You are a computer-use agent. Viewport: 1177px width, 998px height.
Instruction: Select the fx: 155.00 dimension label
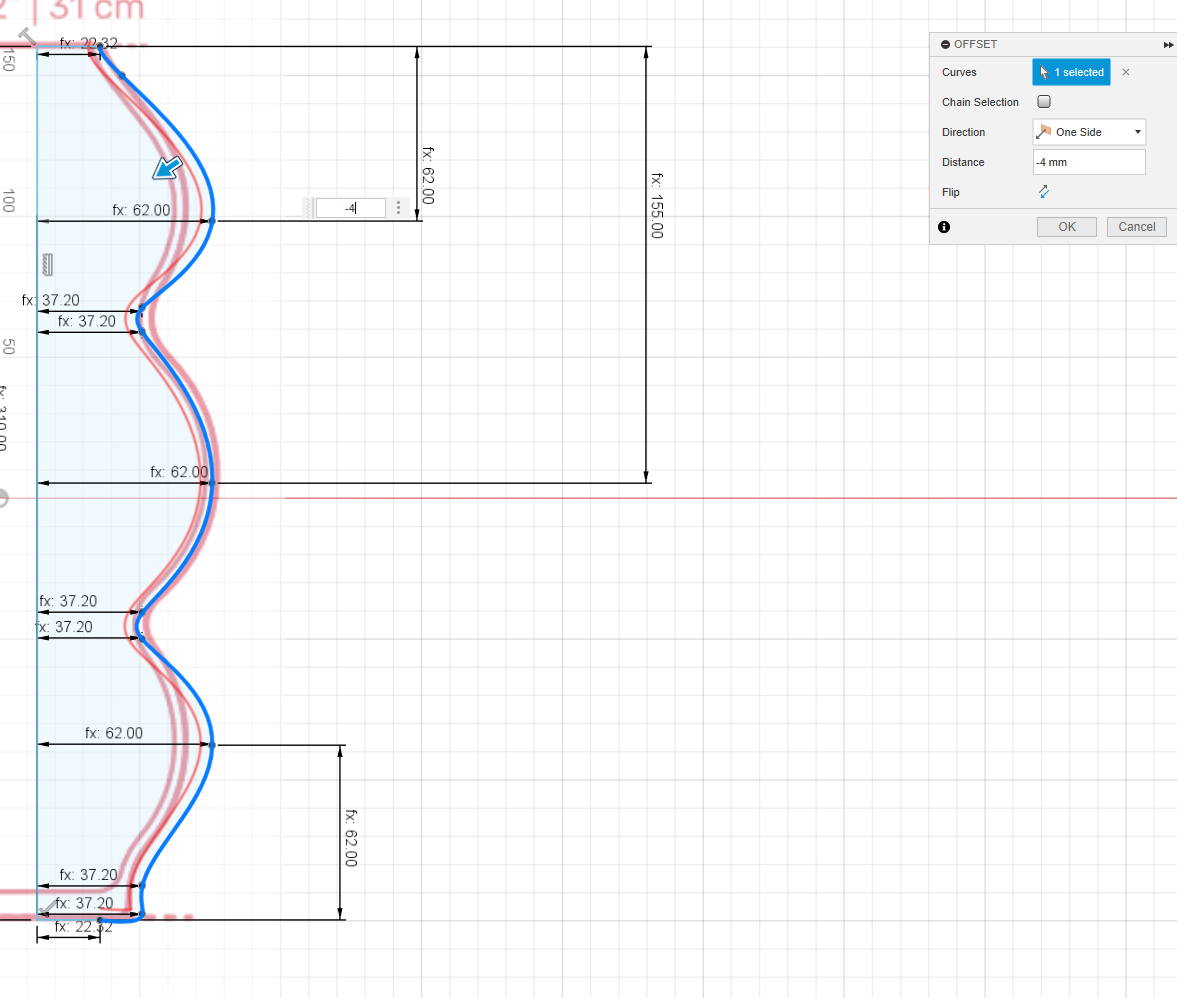[657, 205]
